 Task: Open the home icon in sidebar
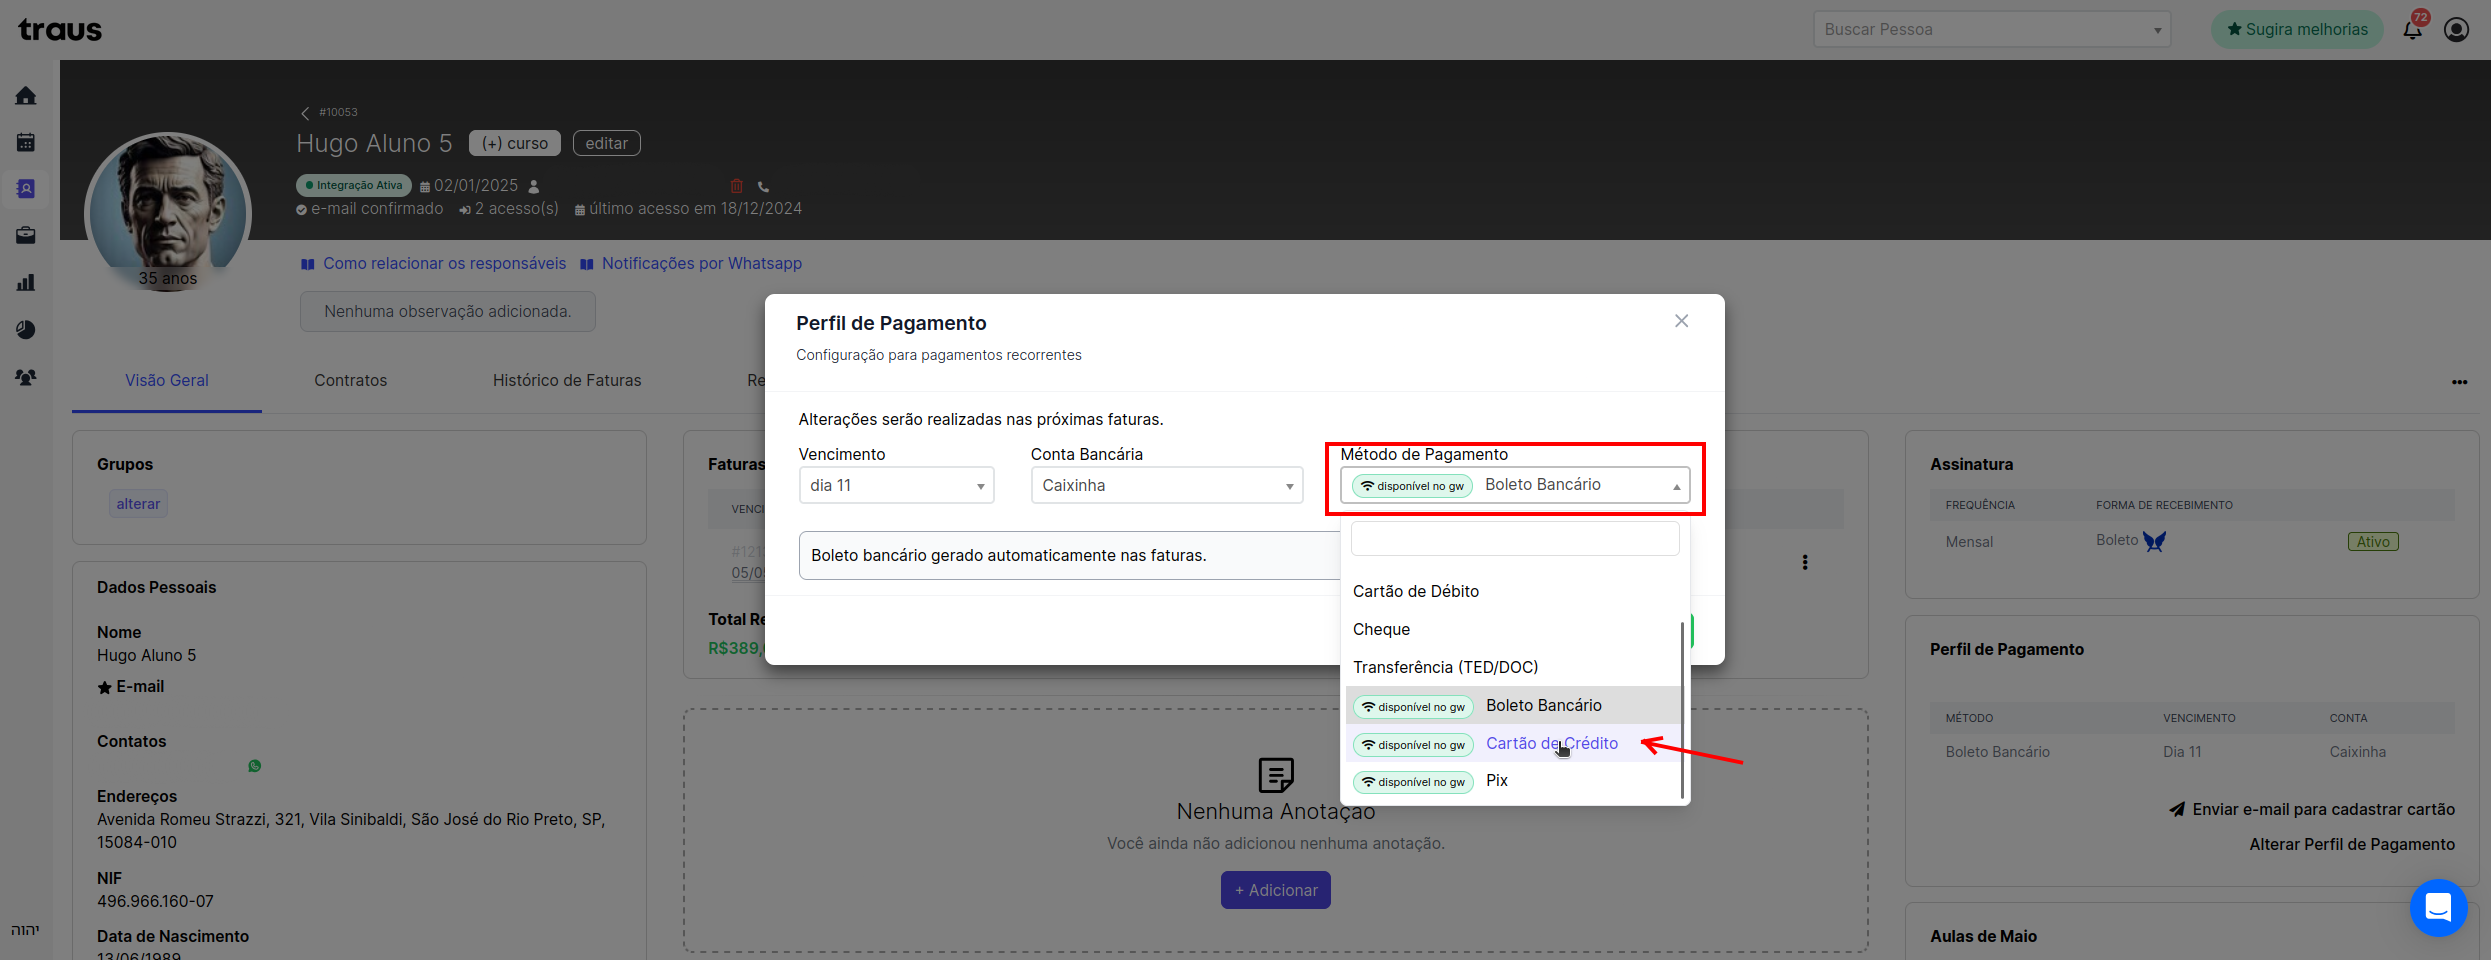[x=26, y=96]
